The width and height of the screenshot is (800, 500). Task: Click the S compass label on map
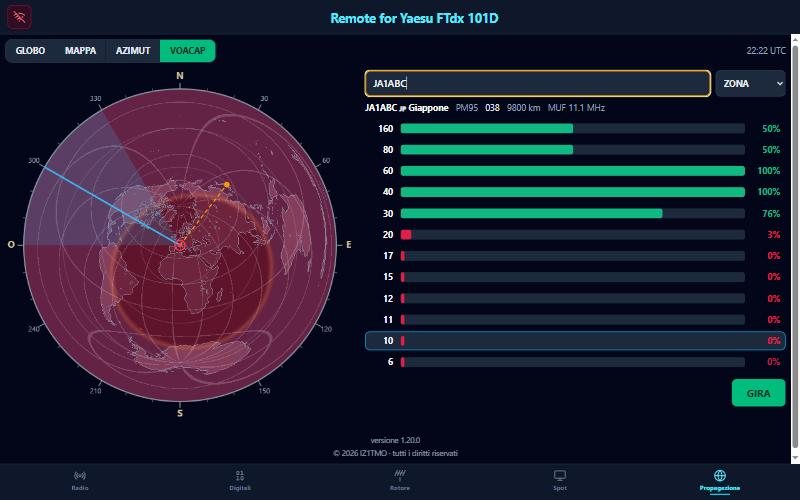180,413
